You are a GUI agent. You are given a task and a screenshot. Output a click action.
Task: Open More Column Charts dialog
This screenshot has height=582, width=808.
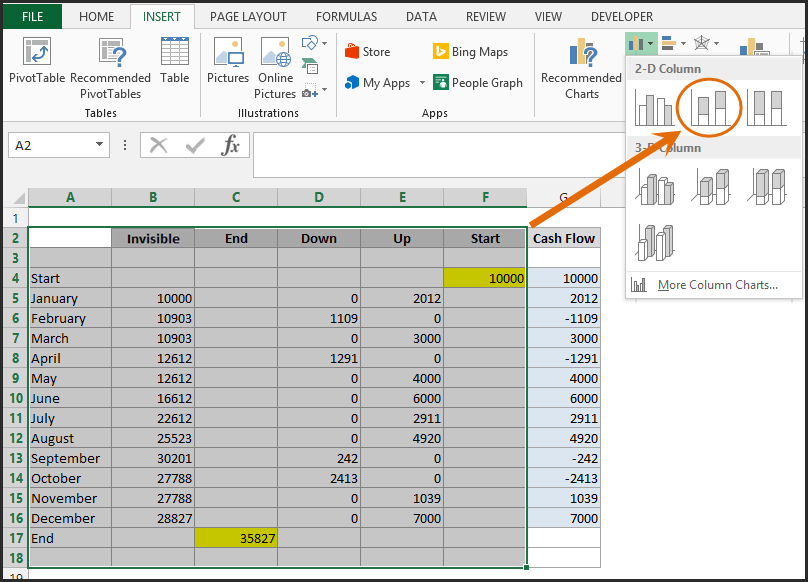point(714,285)
